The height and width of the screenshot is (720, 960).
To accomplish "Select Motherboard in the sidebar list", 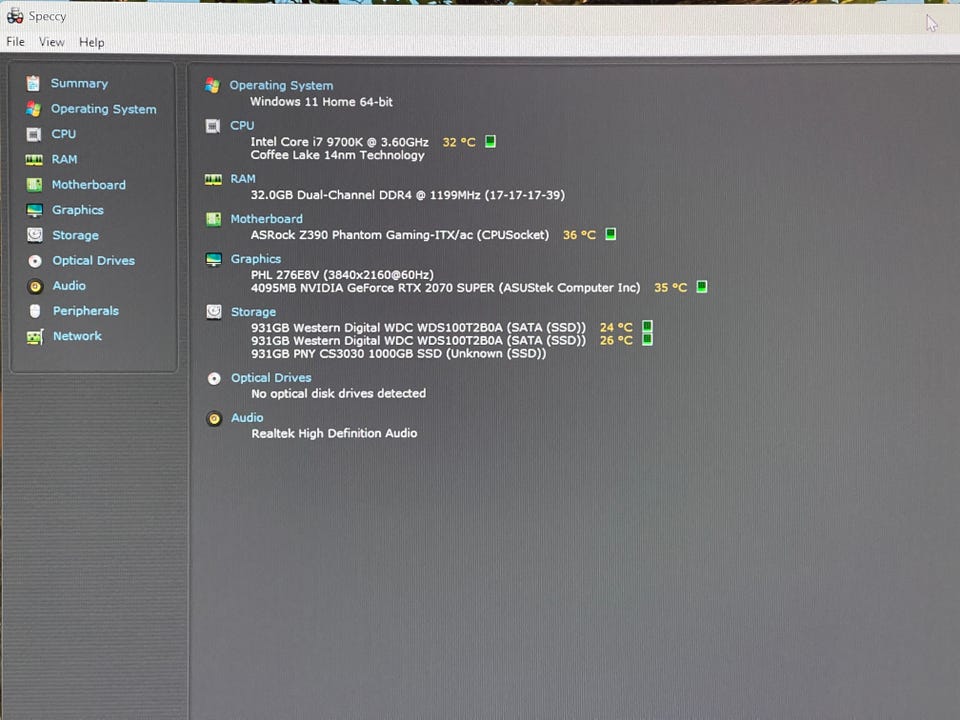I will click(x=89, y=185).
